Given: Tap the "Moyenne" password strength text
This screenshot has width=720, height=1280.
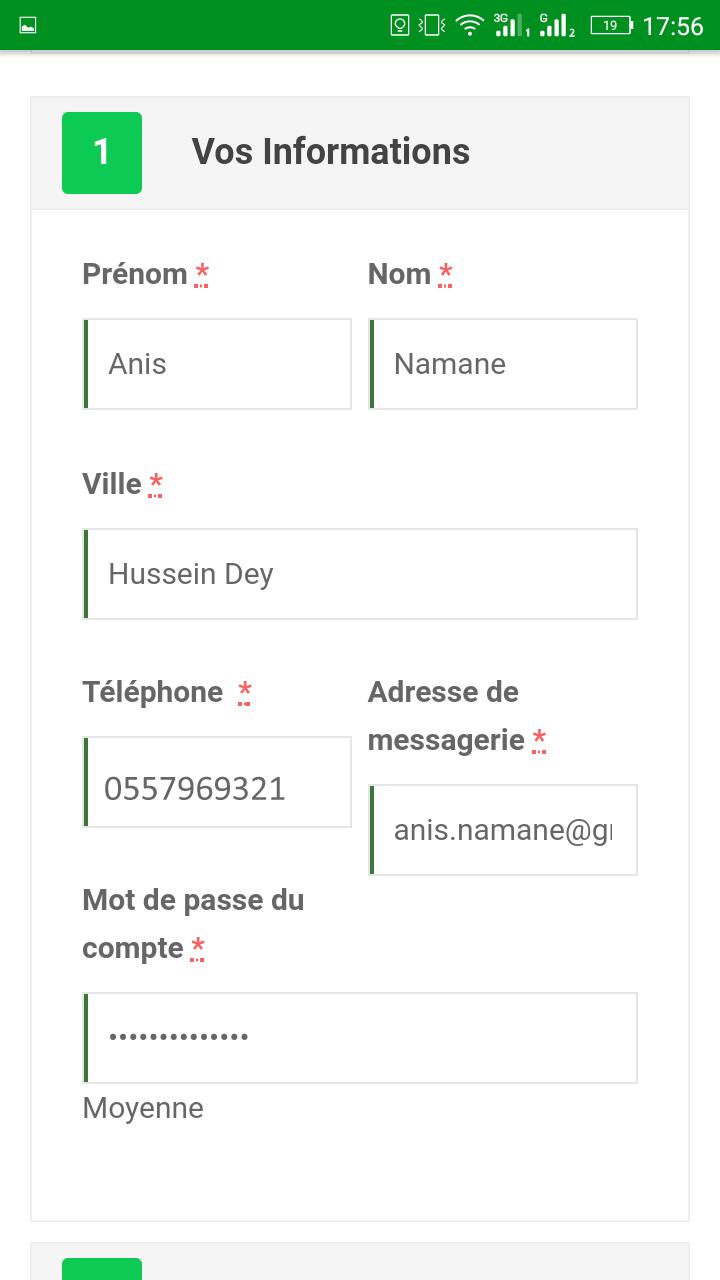Looking at the screenshot, I should coord(143,1108).
